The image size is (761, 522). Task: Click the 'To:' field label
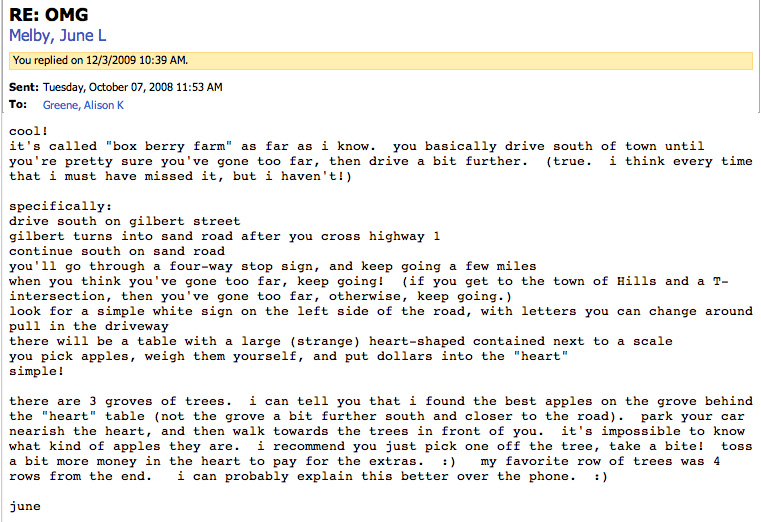pyautogui.click(x=18, y=105)
